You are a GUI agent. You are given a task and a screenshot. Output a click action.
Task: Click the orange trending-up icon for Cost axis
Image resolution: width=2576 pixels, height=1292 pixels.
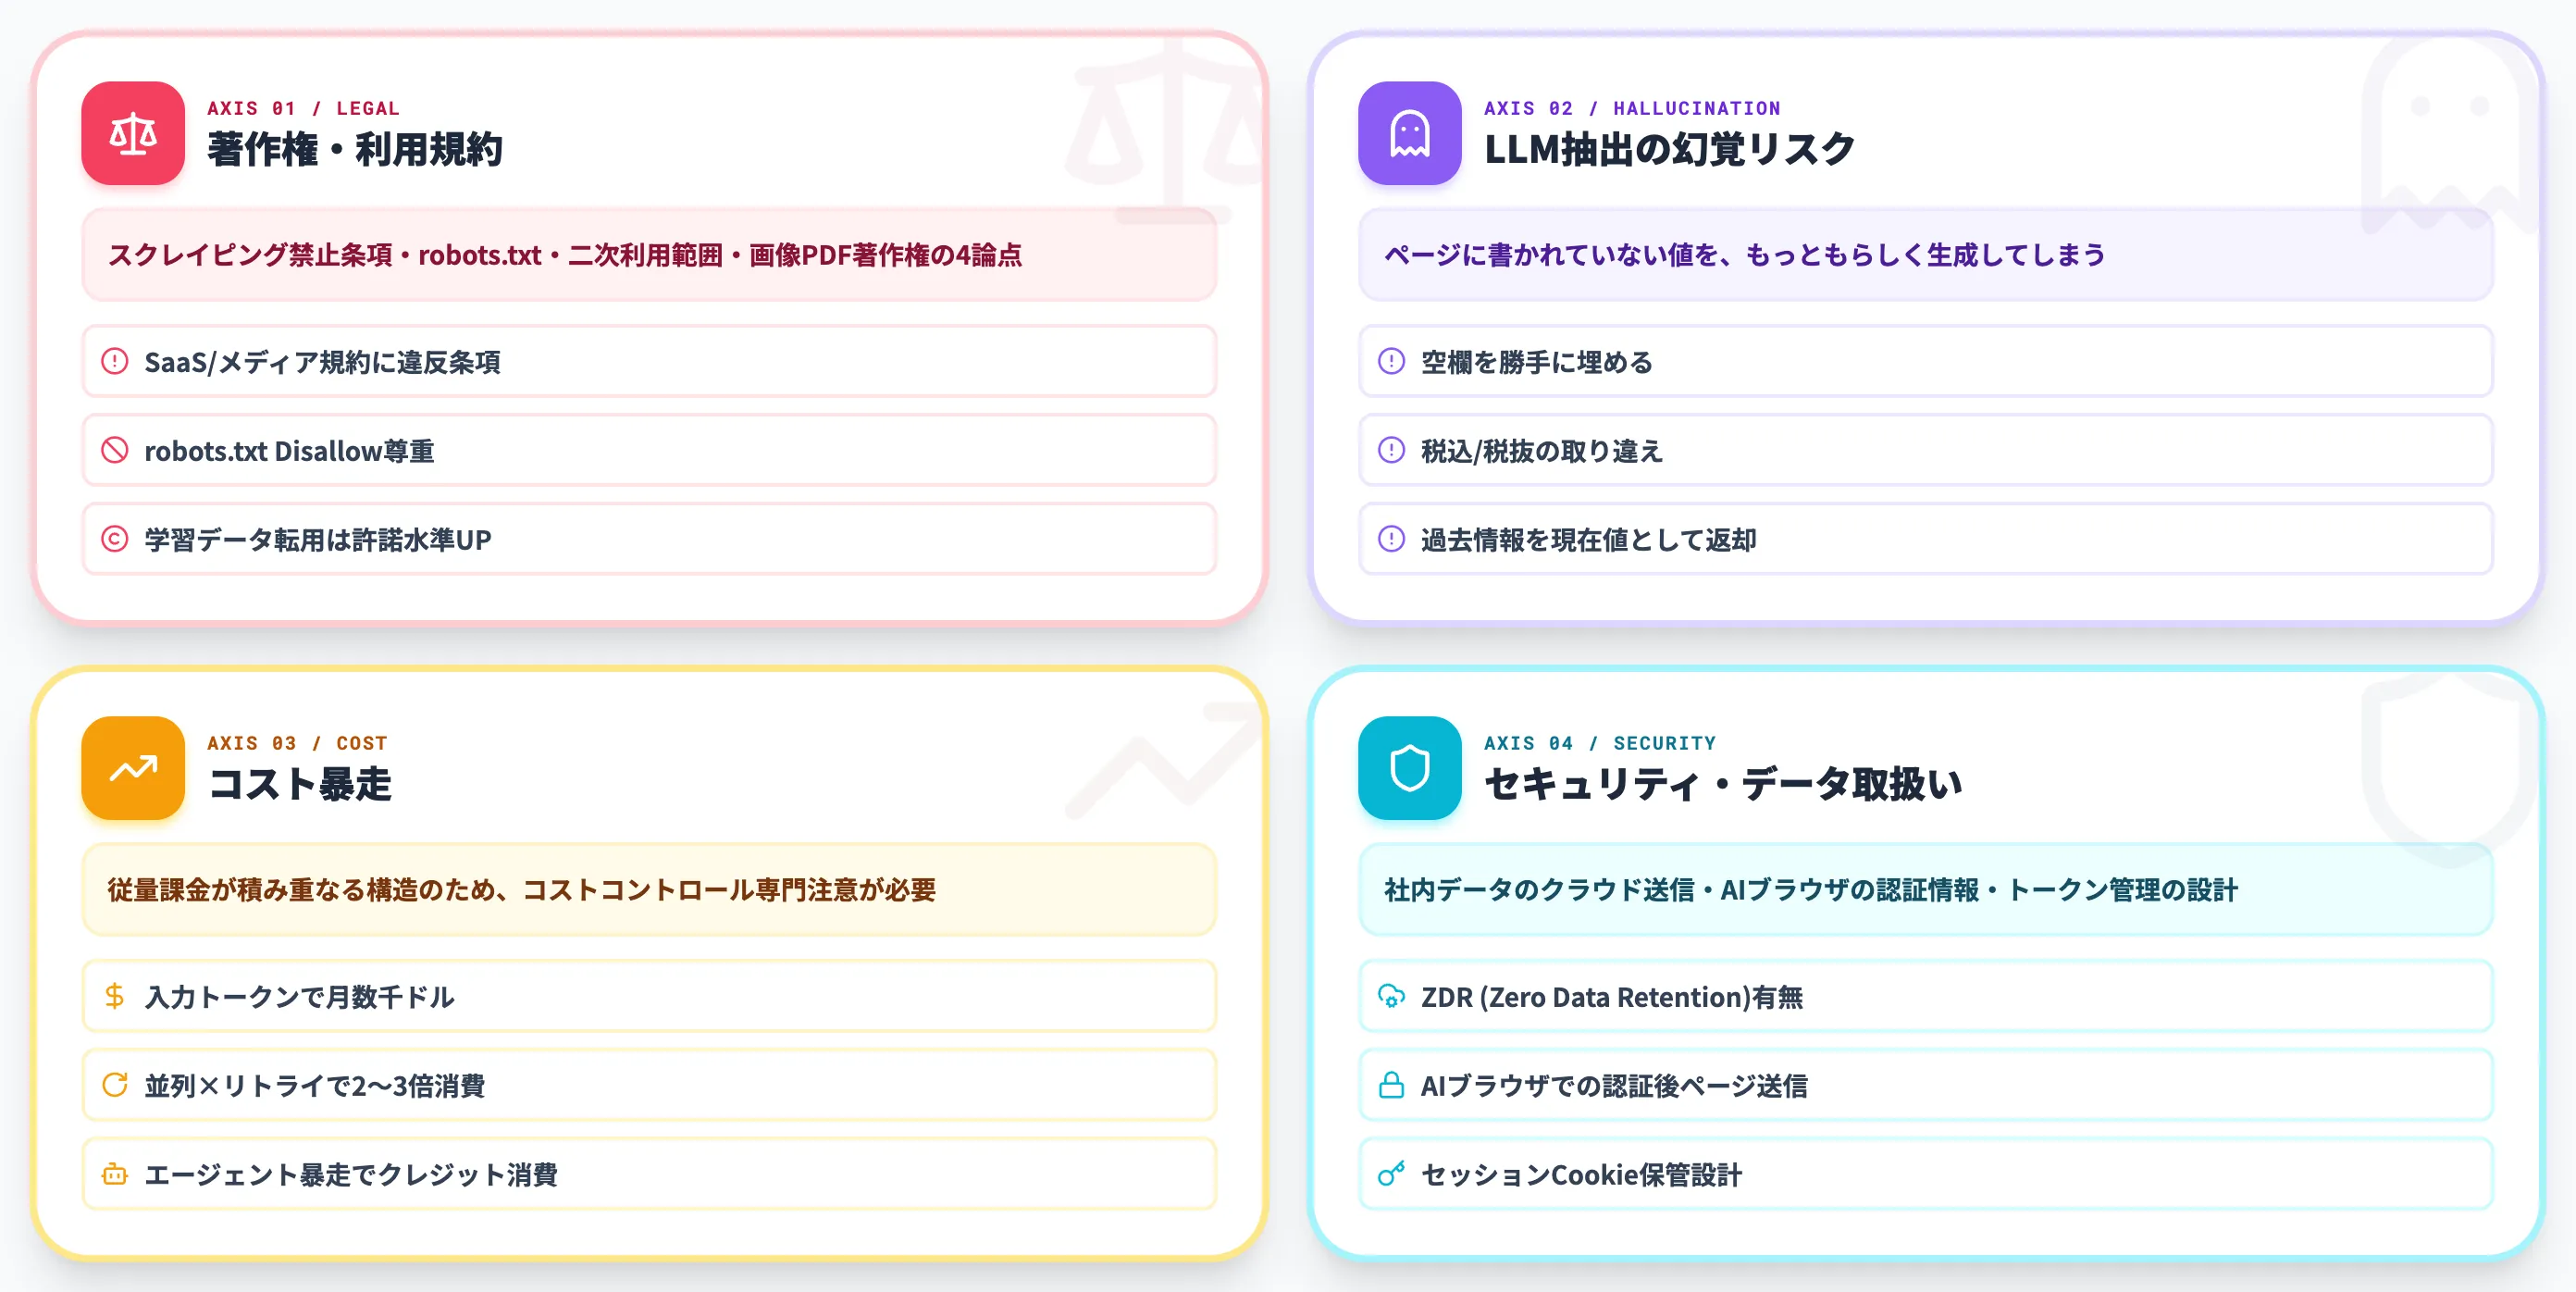point(133,768)
